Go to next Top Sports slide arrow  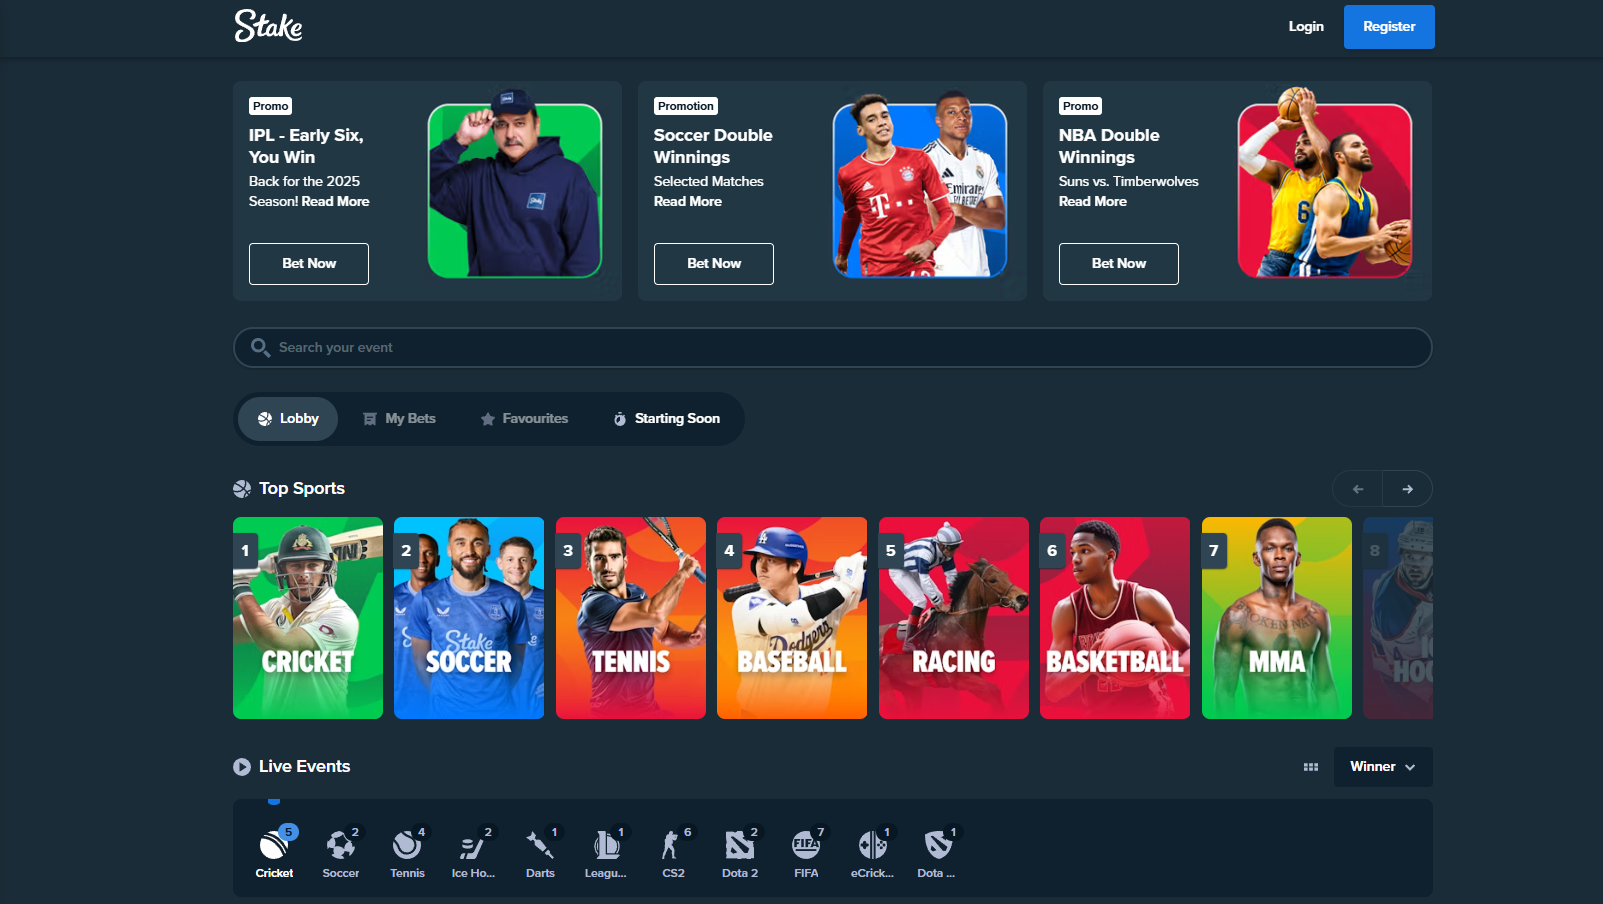coord(1407,489)
